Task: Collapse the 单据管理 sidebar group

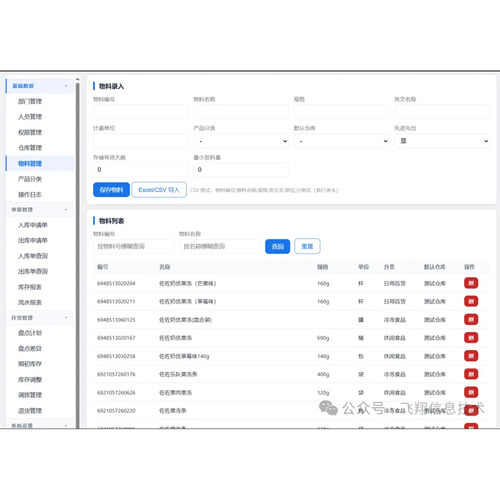Action: pyautogui.click(x=40, y=210)
